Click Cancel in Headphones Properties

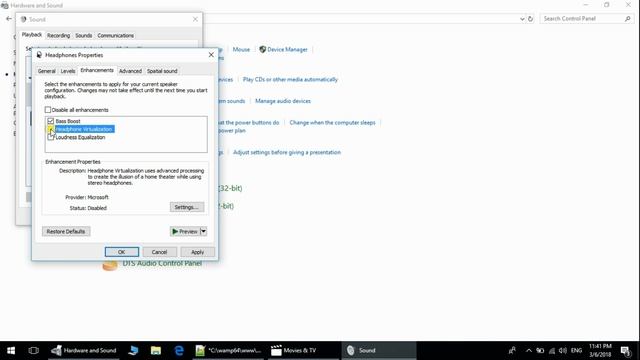pos(160,252)
